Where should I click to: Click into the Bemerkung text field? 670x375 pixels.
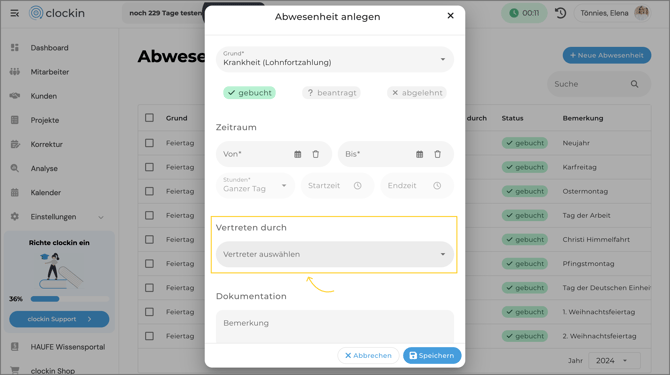(x=335, y=327)
